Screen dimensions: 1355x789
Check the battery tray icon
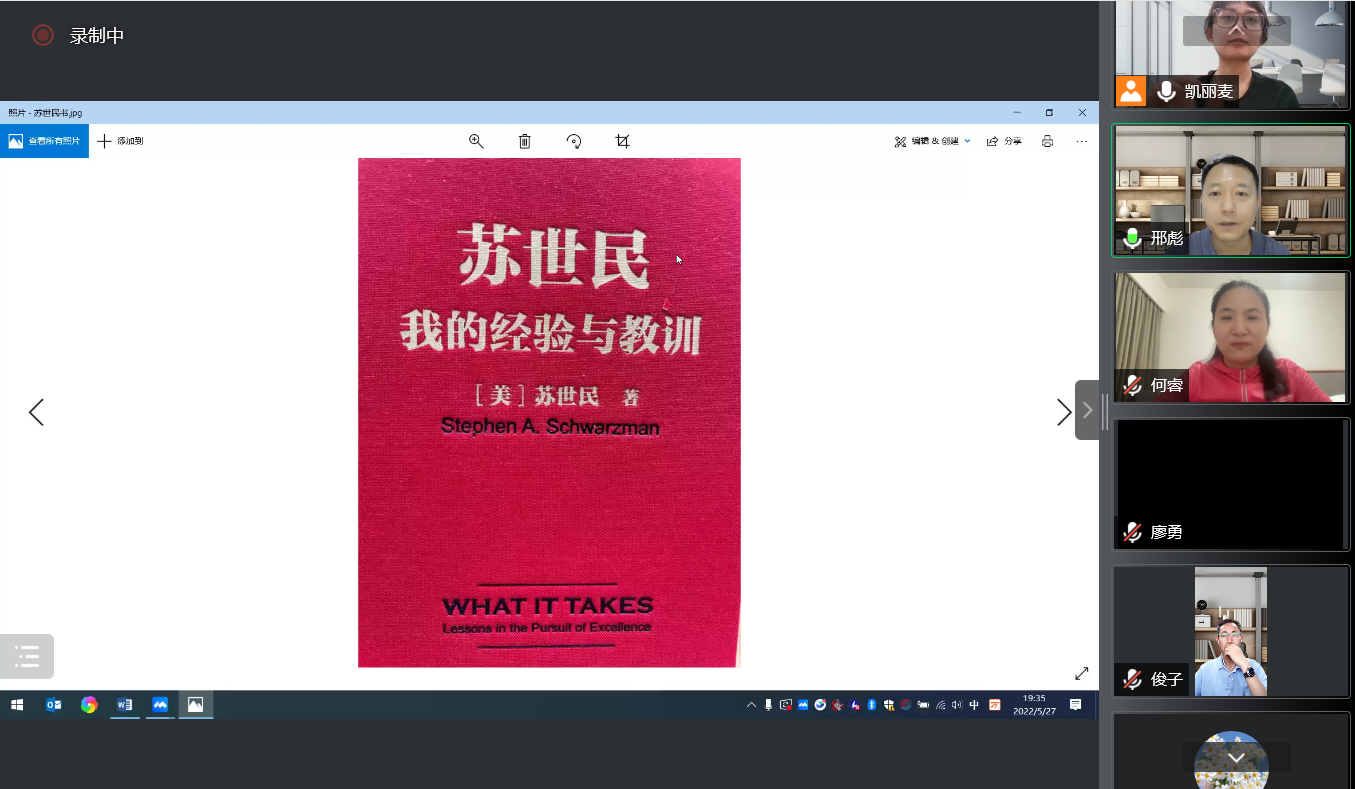923,705
